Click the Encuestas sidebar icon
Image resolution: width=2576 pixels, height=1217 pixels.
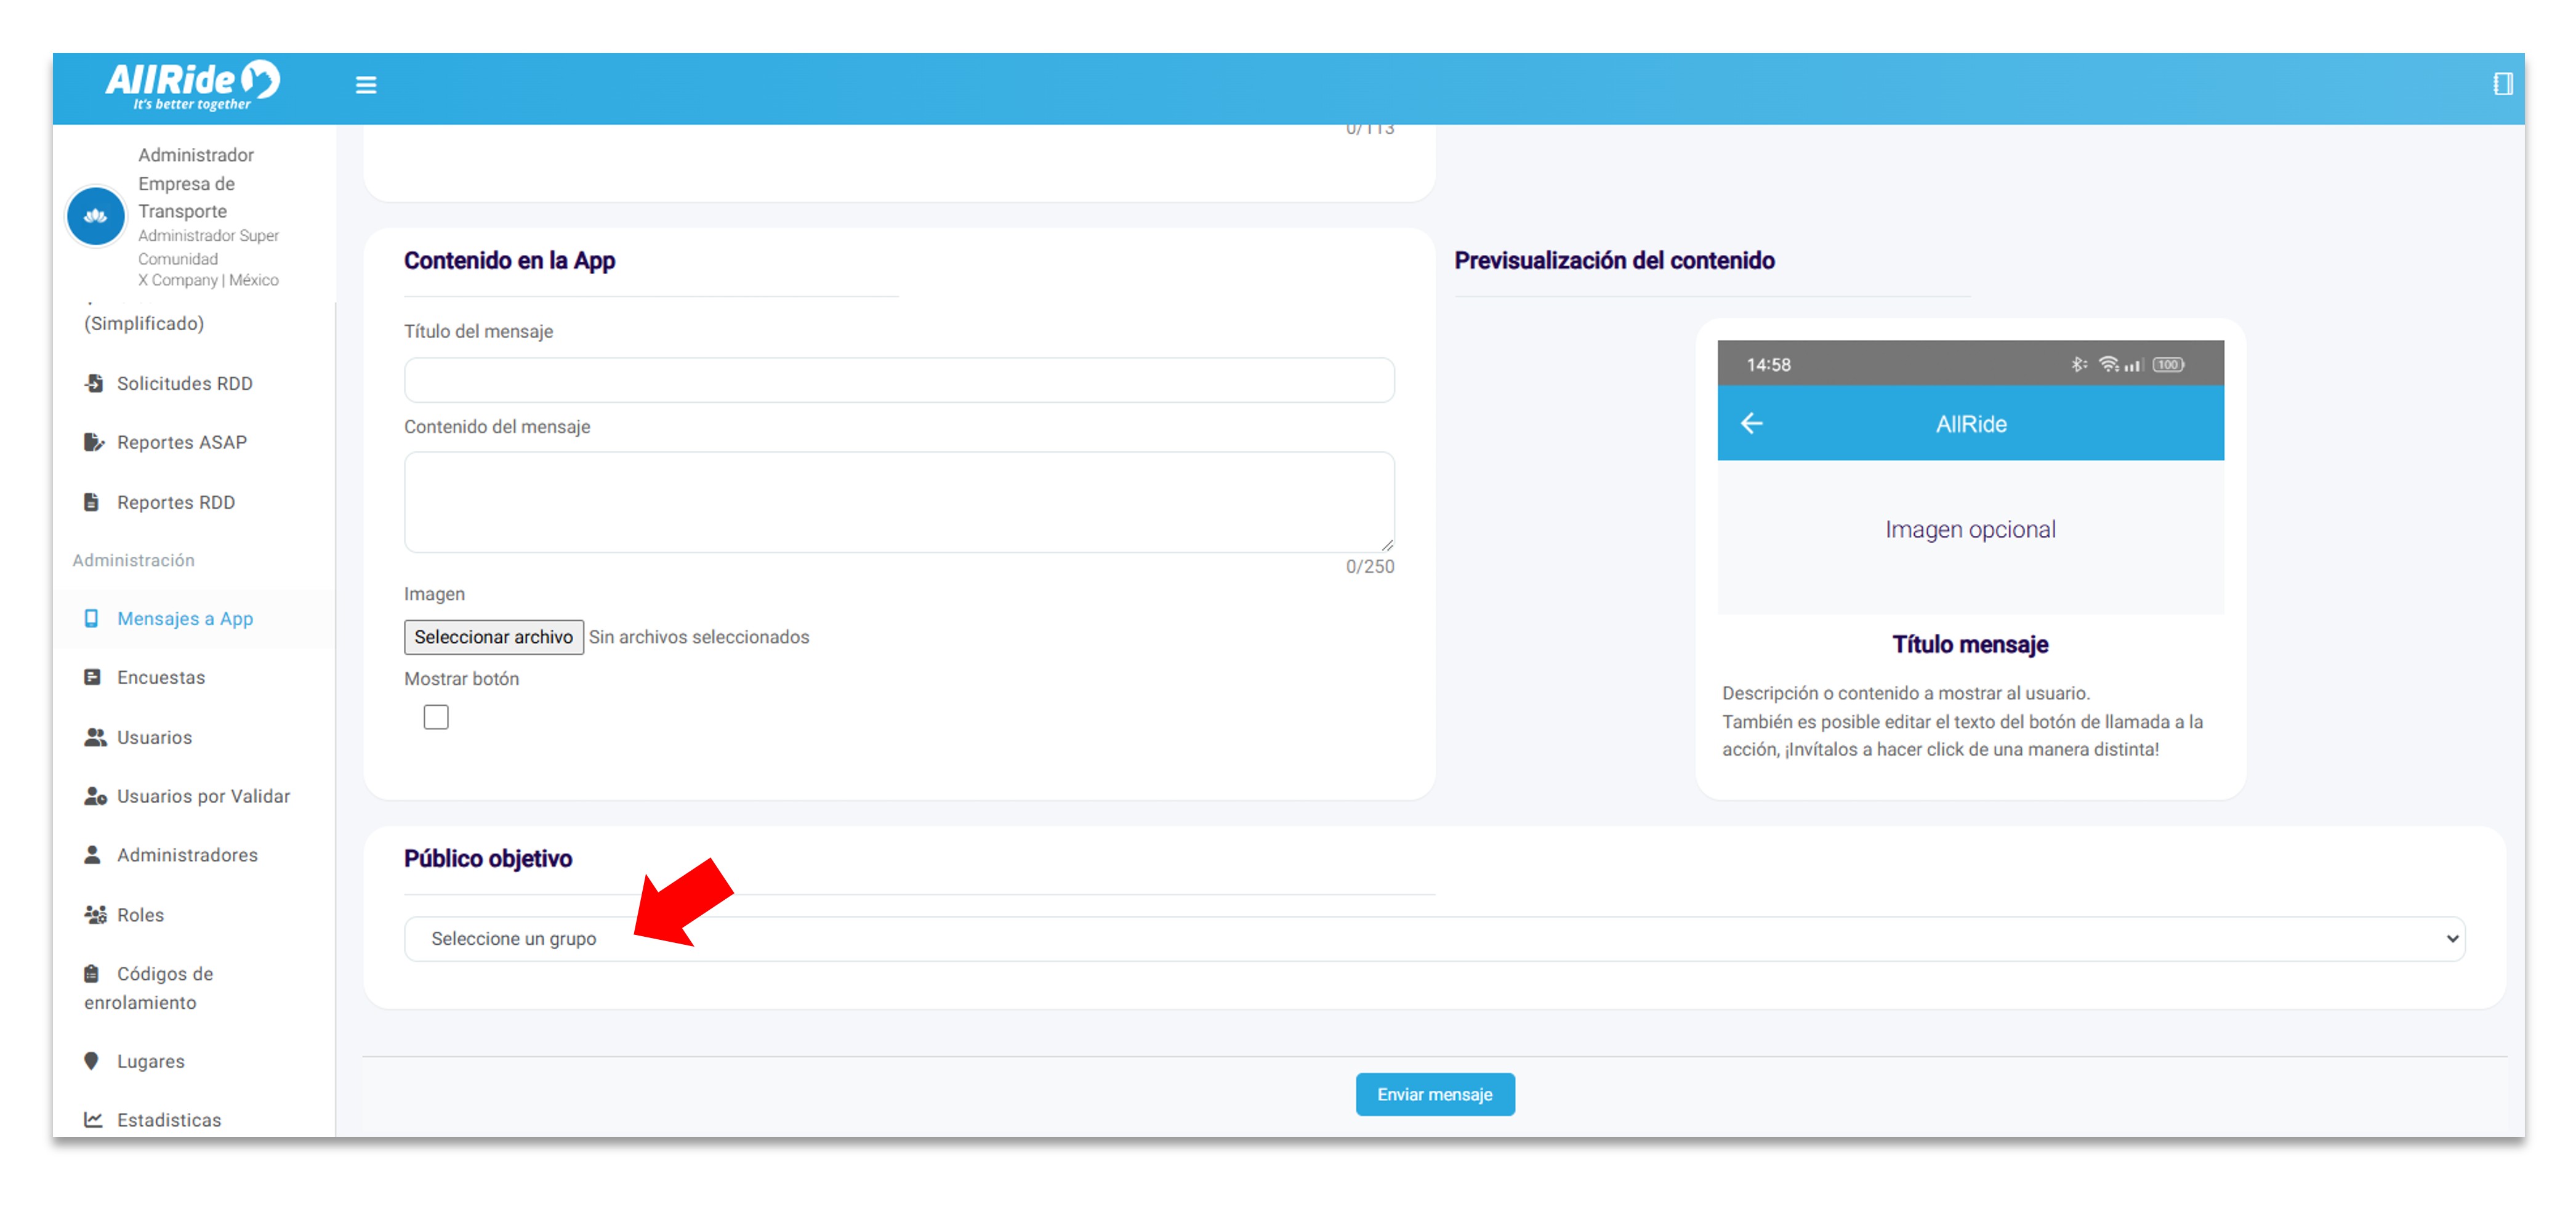pyautogui.click(x=93, y=677)
